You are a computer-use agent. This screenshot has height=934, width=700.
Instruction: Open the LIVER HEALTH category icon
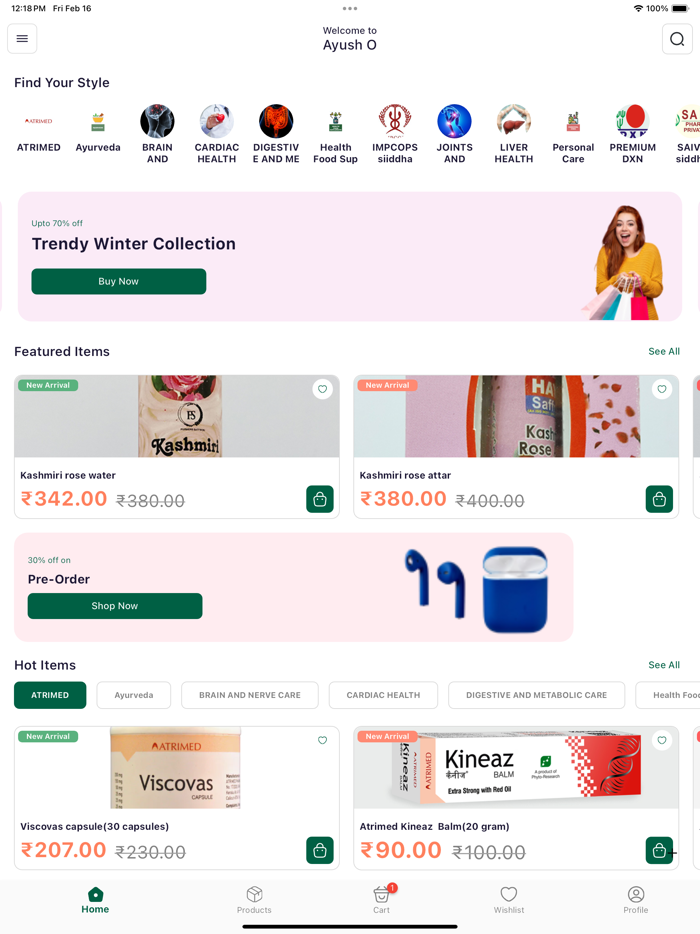click(514, 121)
